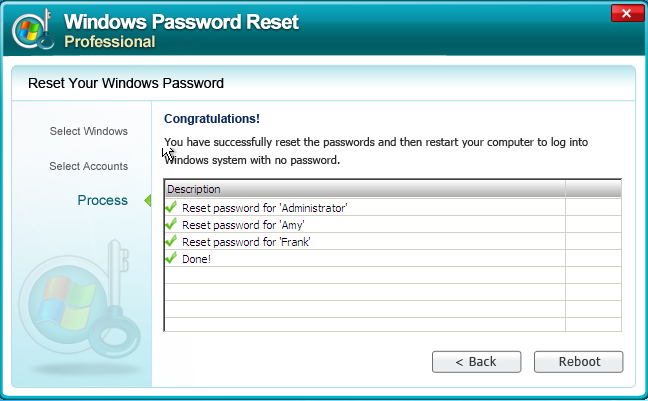This screenshot has width=648, height=401.
Task: Select the 'Amy' password reset row
Action: 229,225
